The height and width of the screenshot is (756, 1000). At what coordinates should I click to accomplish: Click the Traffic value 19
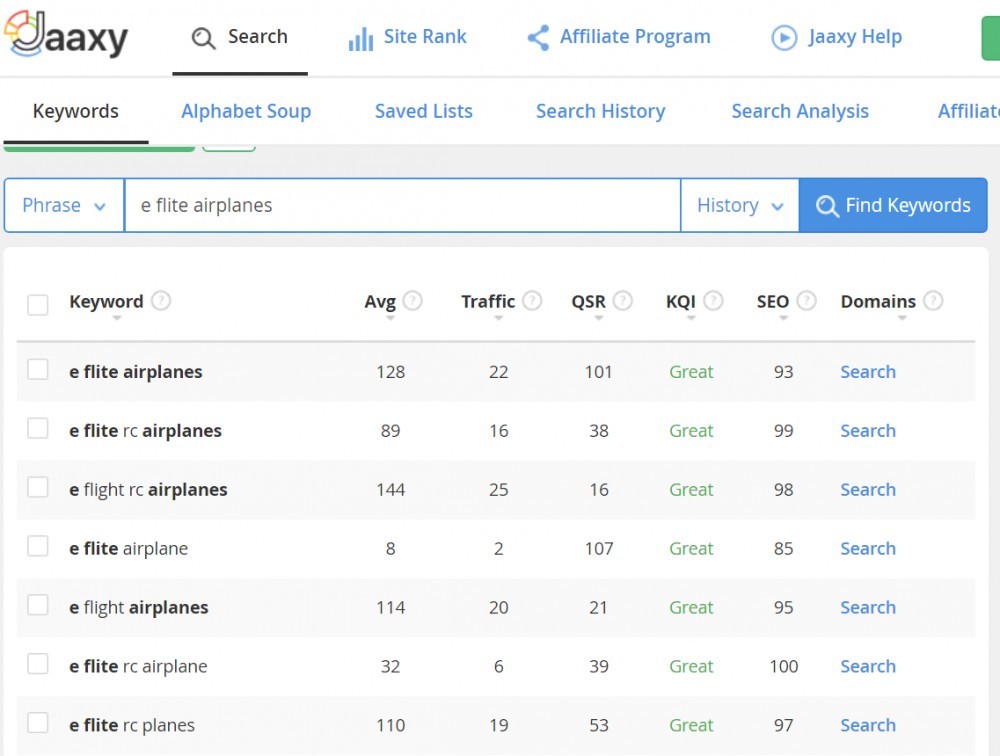click(499, 725)
